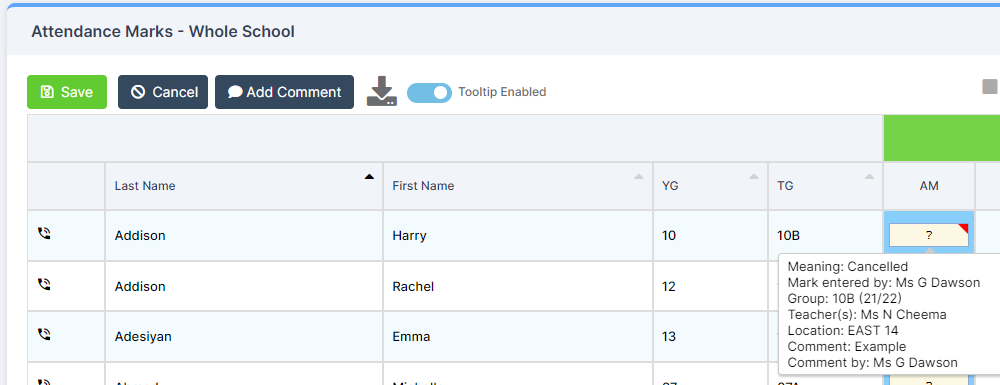
Task: Tick the grey checkbox at top right
Action: 990,87
